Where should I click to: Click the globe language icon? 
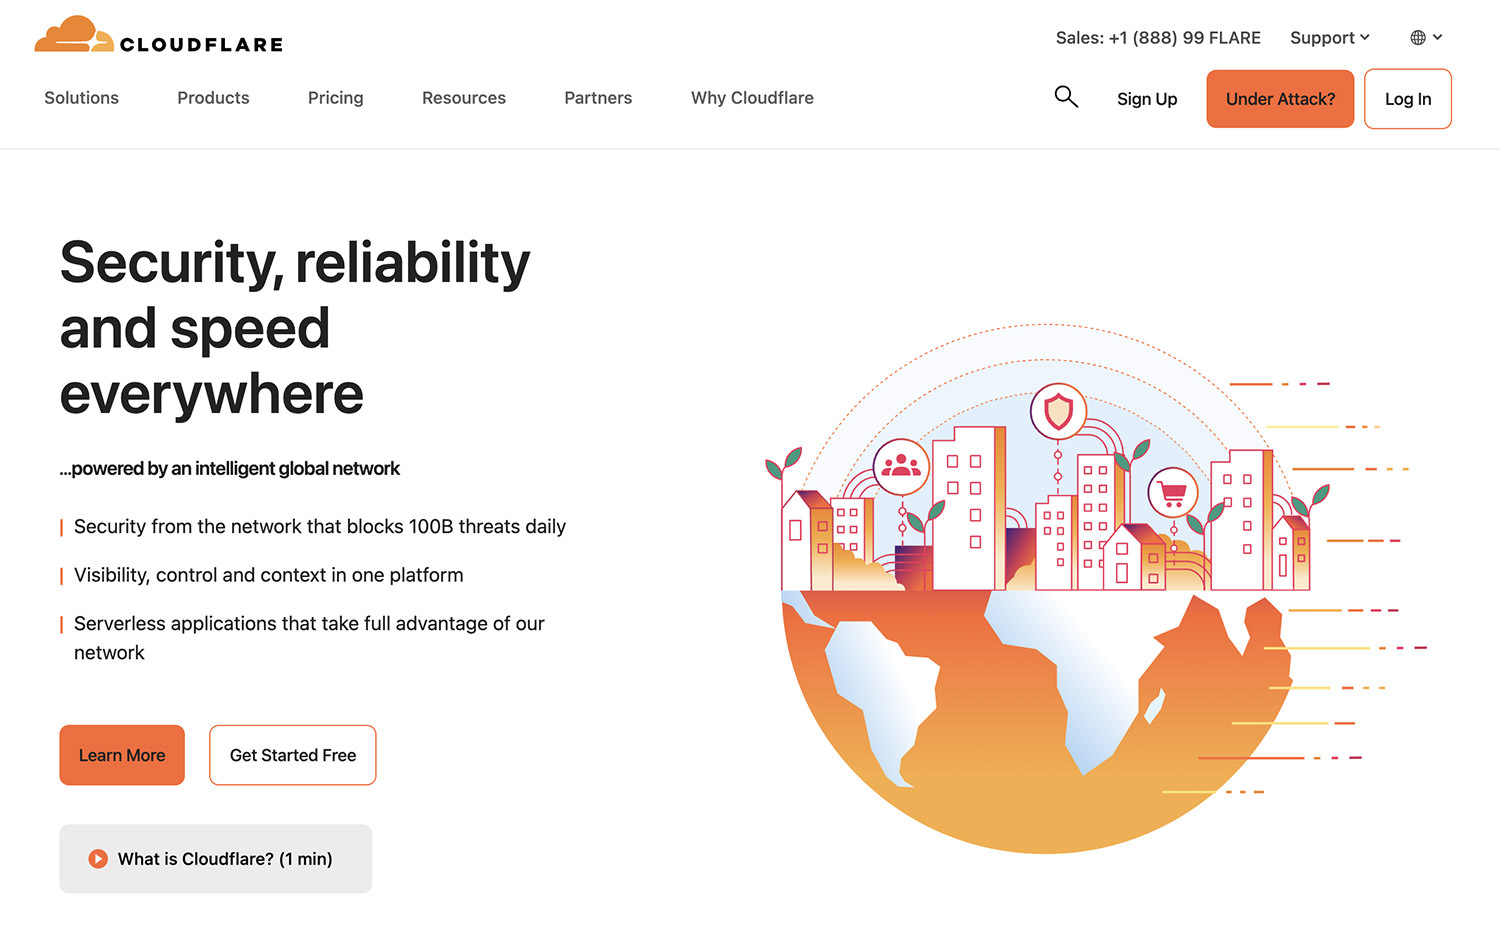click(x=1418, y=38)
